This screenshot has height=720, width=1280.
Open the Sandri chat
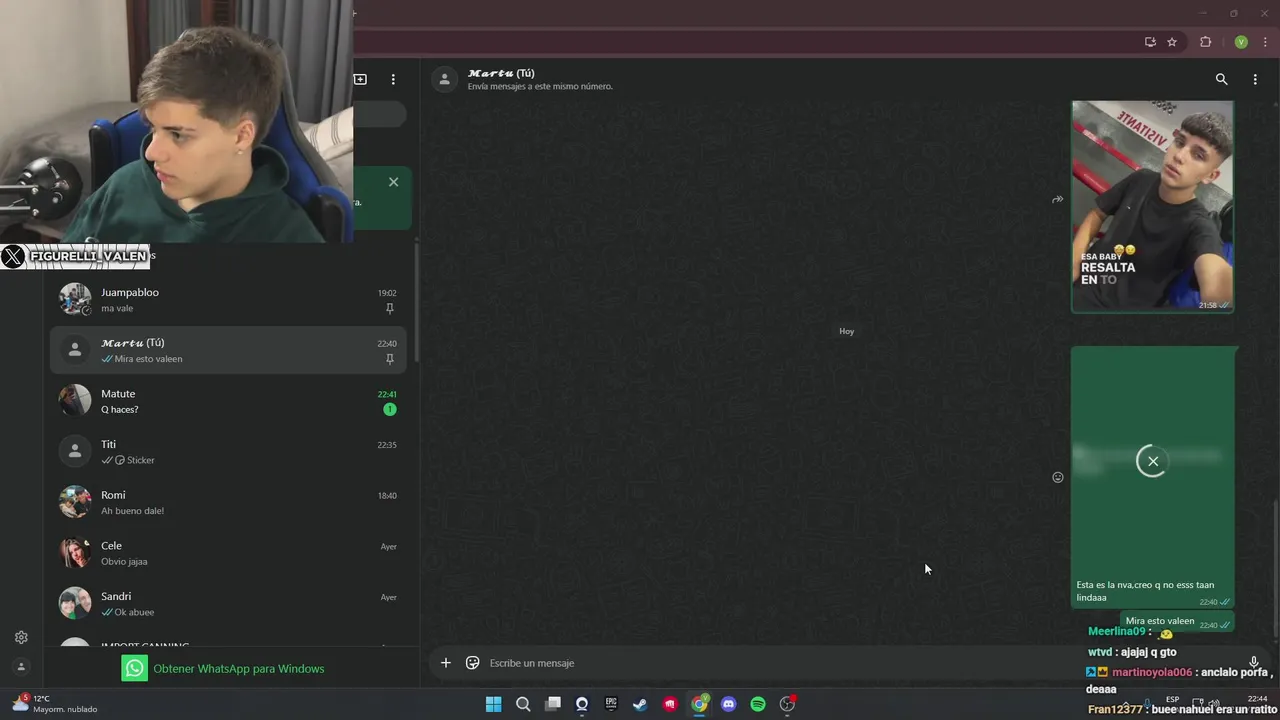tap(228, 604)
